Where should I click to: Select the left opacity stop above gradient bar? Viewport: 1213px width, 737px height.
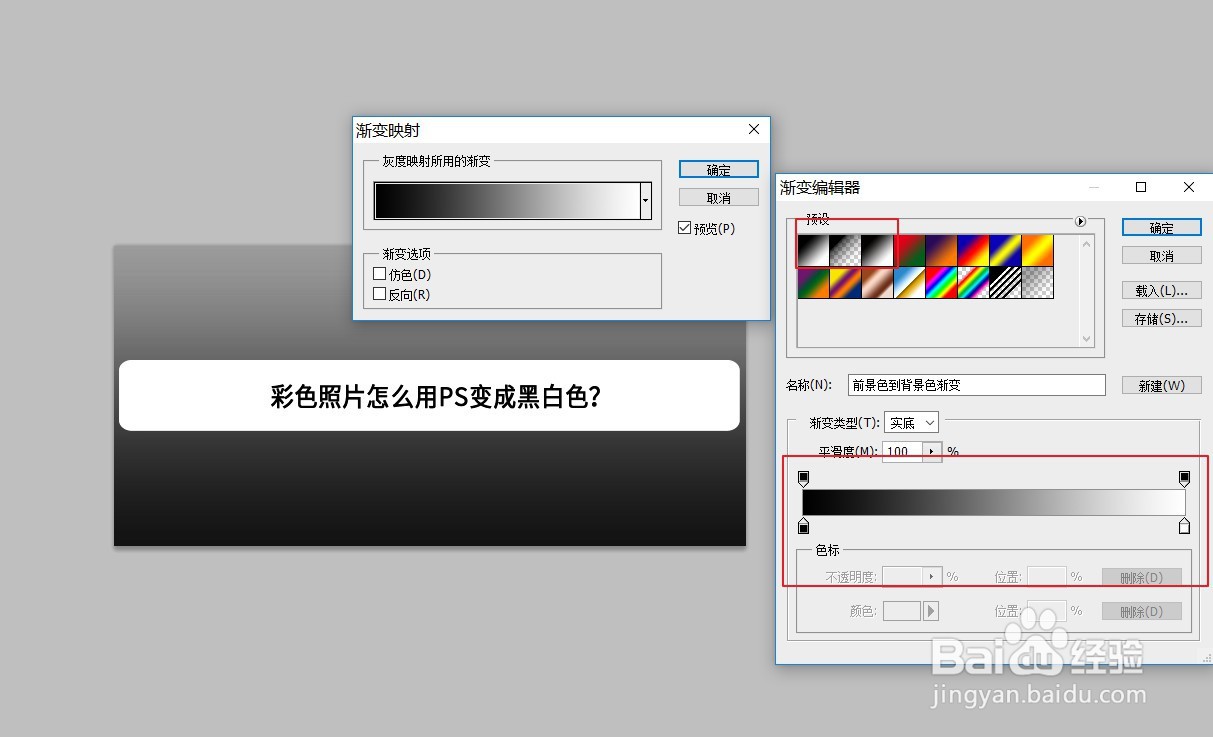803,479
